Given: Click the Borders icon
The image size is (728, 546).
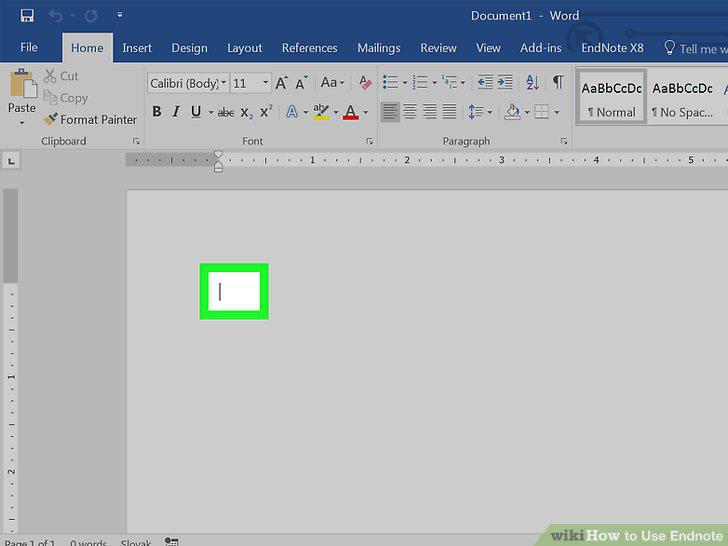Looking at the screenshot, I should (x=542, y=112).
